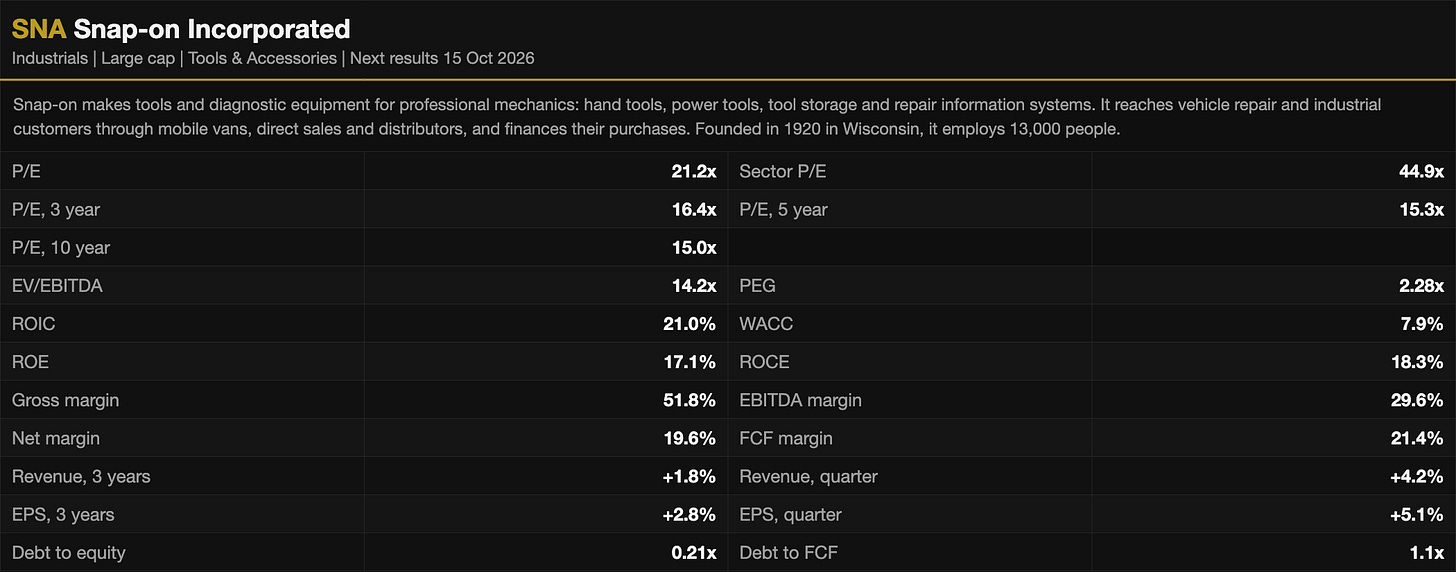Select the PEG value 2.28x
Screen dimensions: 1456x572
1421,286
